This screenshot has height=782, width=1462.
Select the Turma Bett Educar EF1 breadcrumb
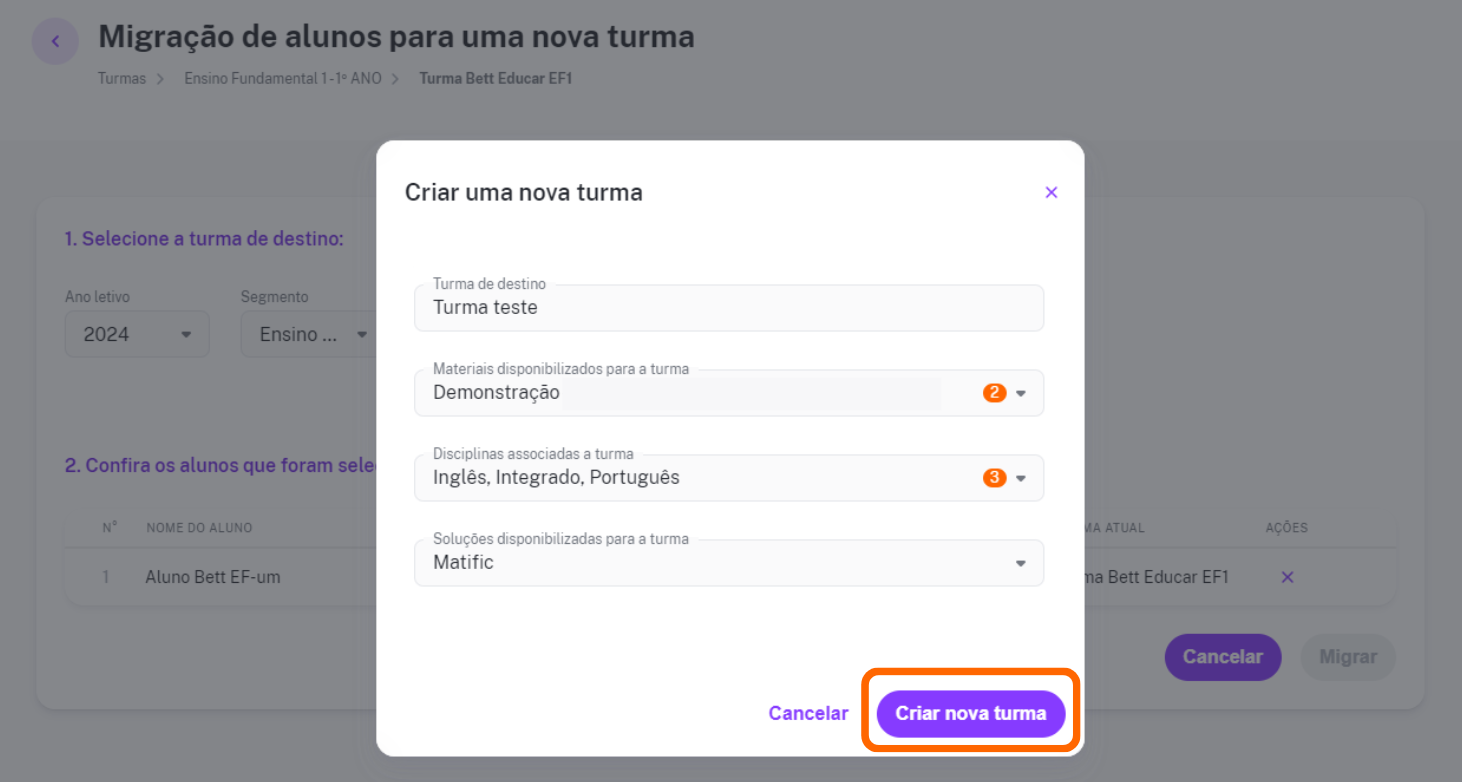496,78
